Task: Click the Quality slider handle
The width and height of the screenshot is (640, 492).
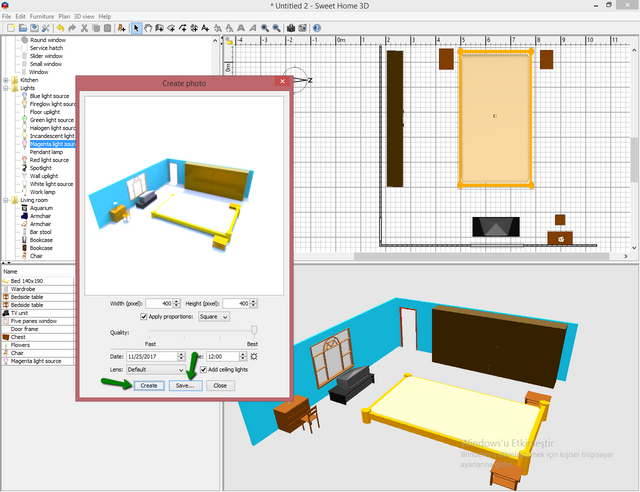Action: tap(253, 331)
